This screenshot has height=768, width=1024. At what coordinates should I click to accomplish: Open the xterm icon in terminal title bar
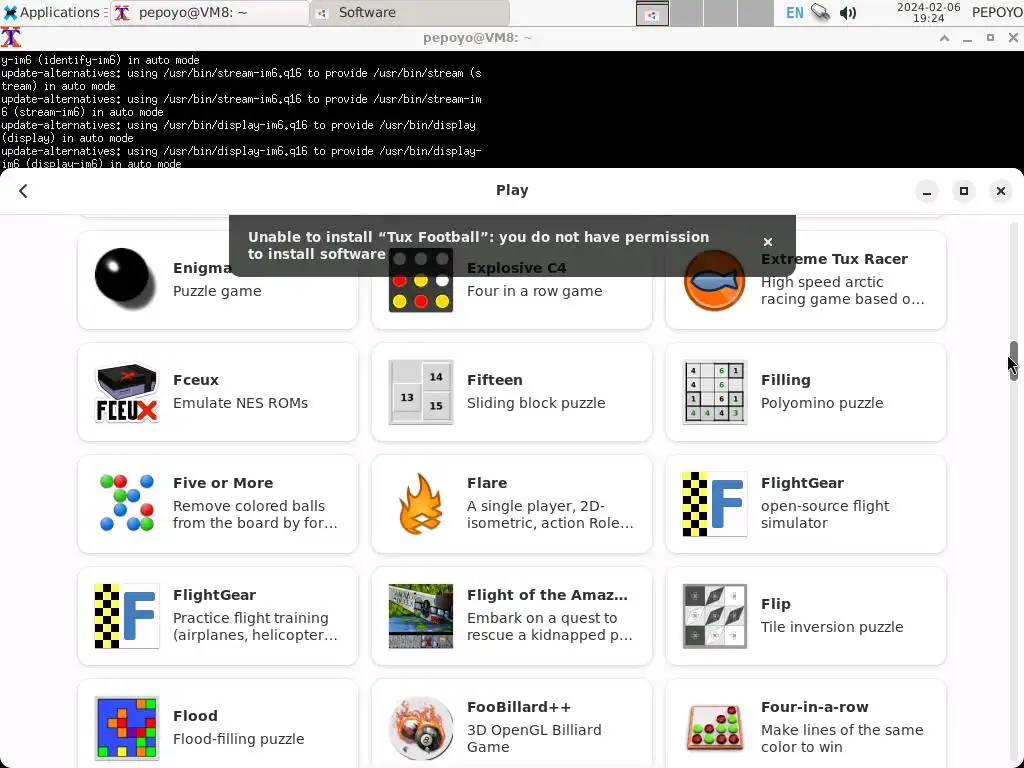tap(10, 38)
